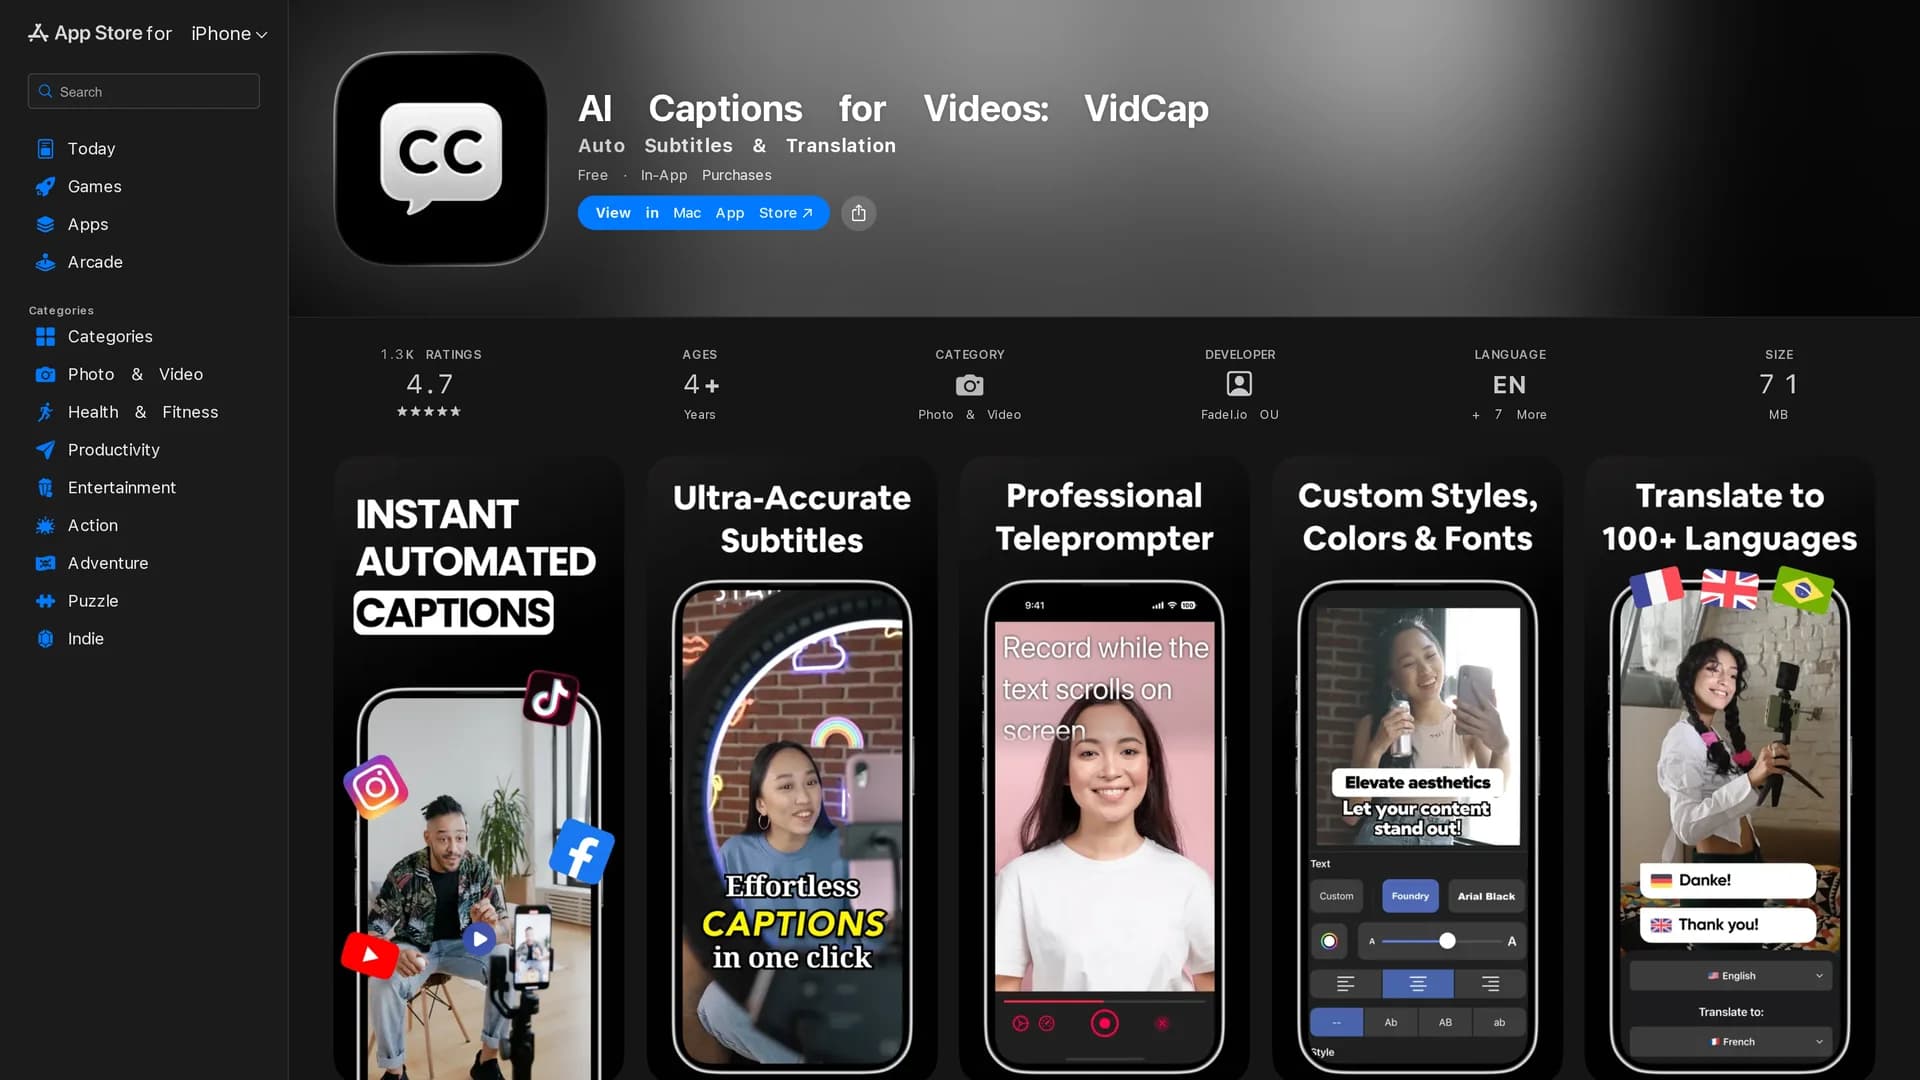The image size is (1920, 1080).
Task: Click the developer person icon
Action: point(1239,384)
